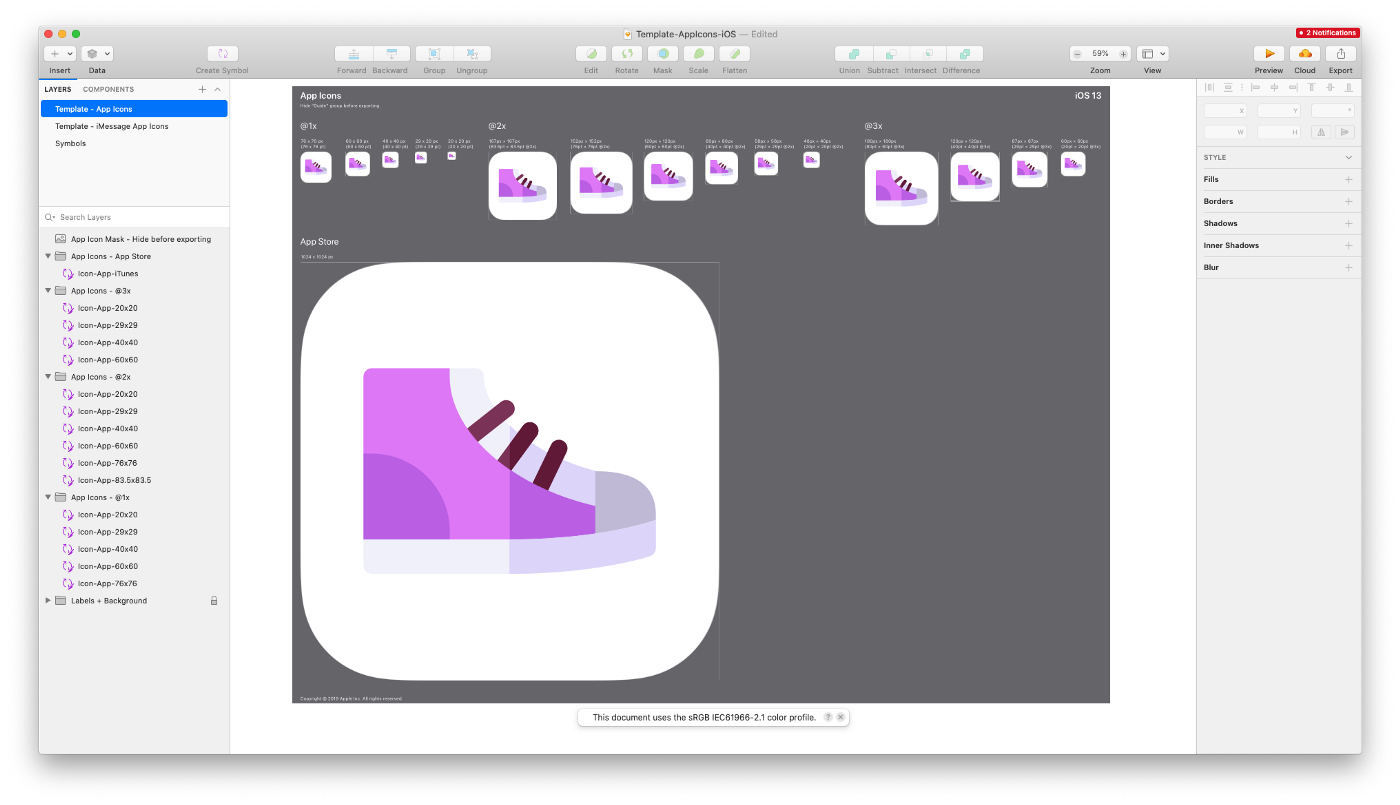Image resolution: width=1400 pixels, height=805 pixels.
Task: Apply Subtract boolean operation
Action: [x=891, y=54]
